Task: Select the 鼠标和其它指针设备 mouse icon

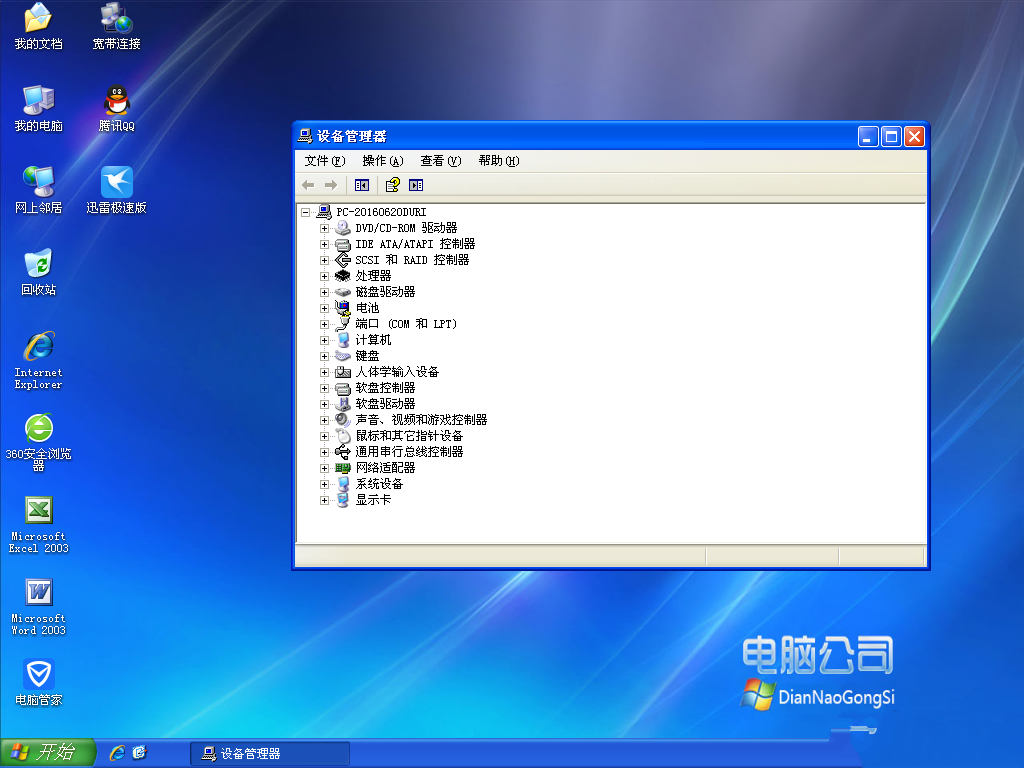Action: 343,436
